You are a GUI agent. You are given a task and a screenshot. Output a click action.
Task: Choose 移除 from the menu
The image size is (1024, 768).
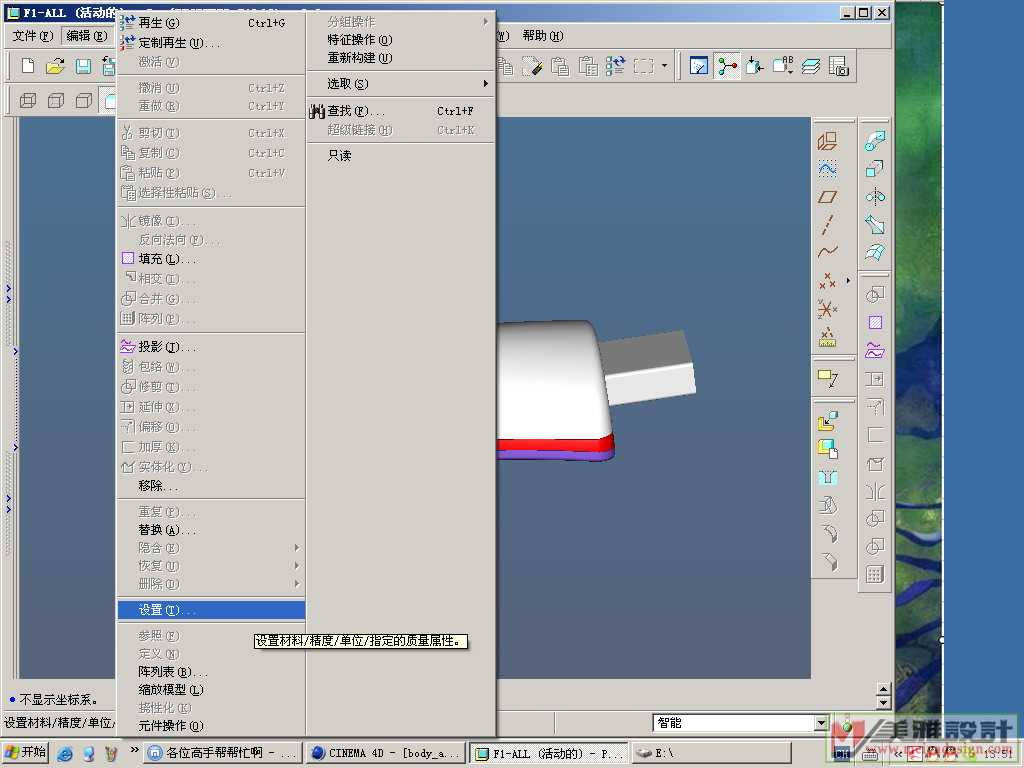point(211,486)
